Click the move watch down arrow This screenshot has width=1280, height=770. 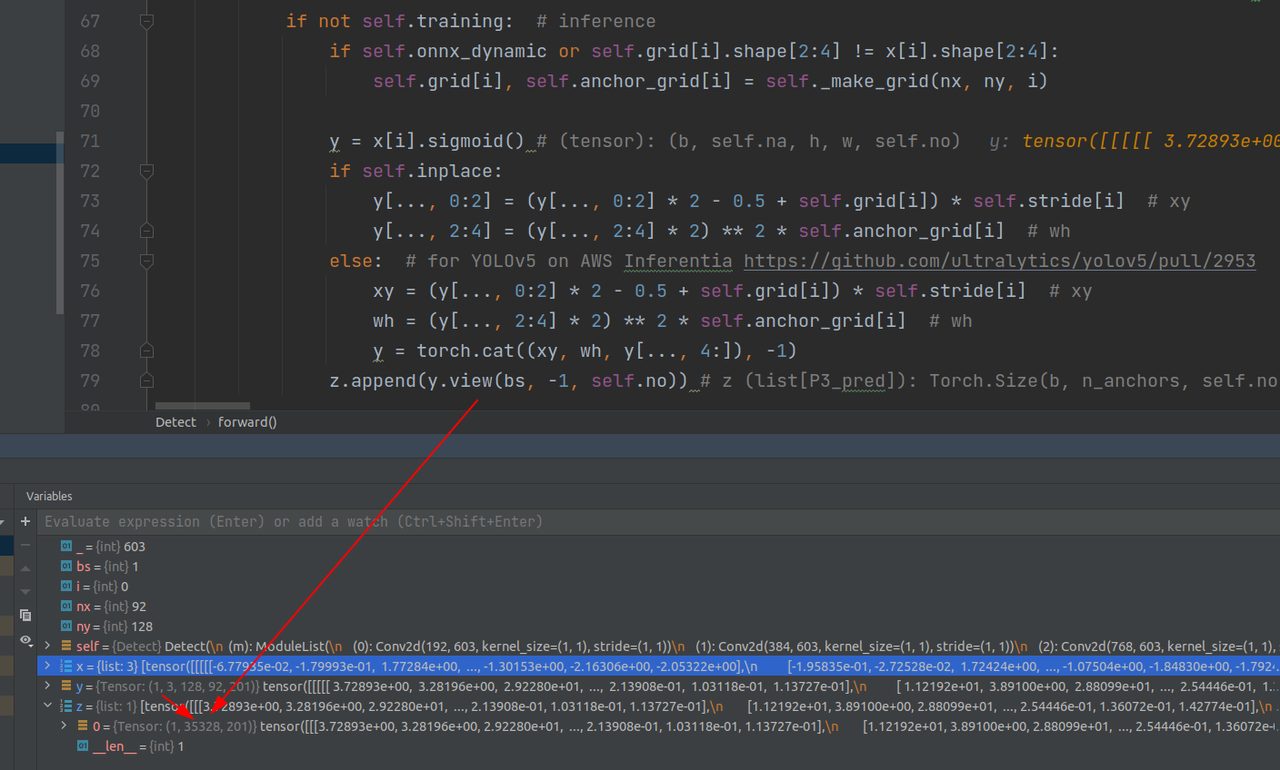click(25, 591)
